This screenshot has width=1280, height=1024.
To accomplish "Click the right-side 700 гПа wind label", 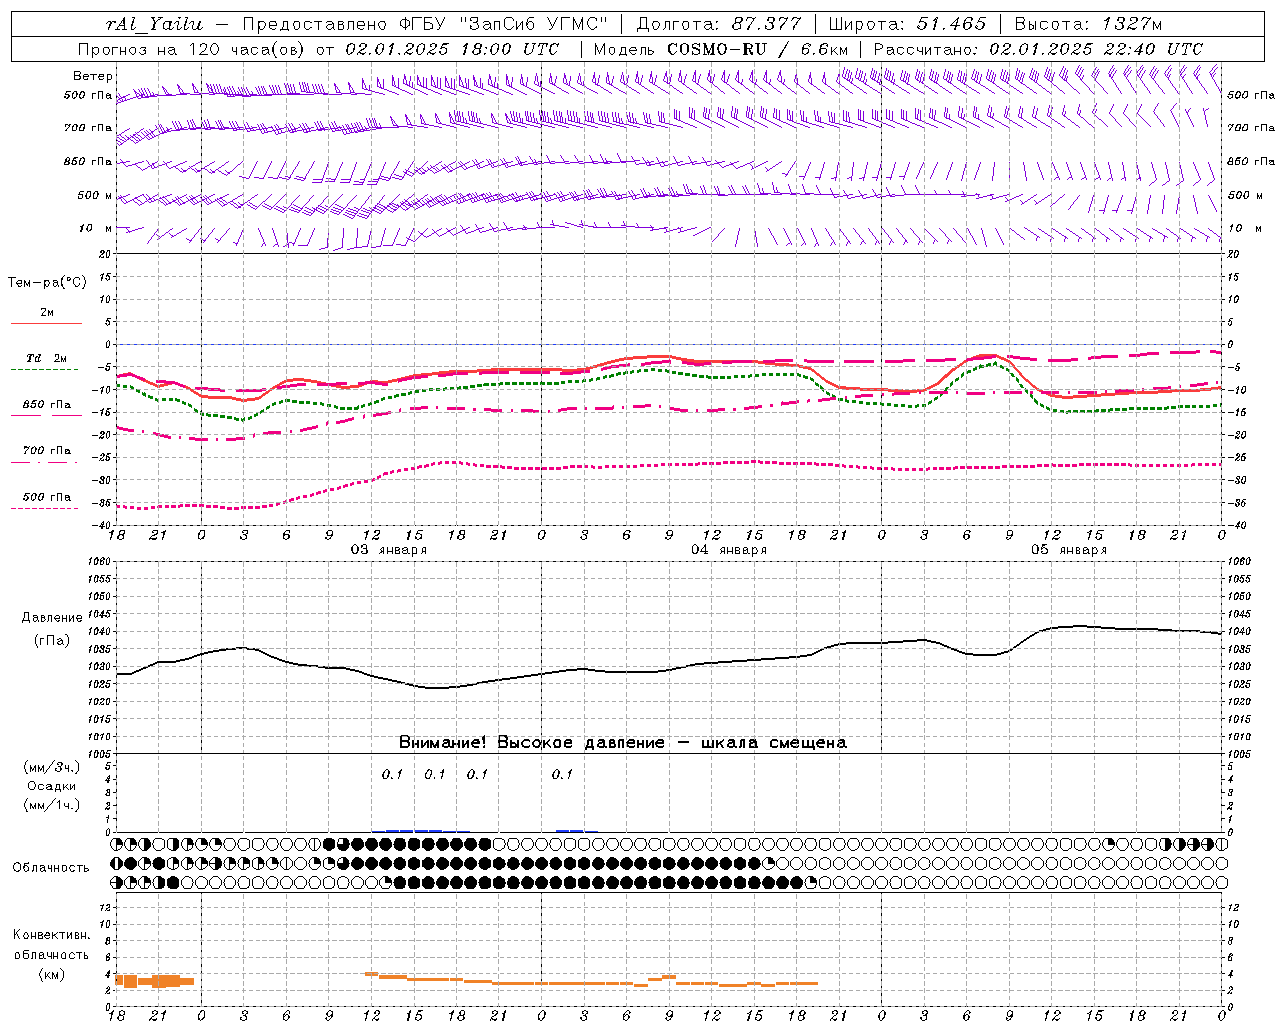I will click(1251, 128).
